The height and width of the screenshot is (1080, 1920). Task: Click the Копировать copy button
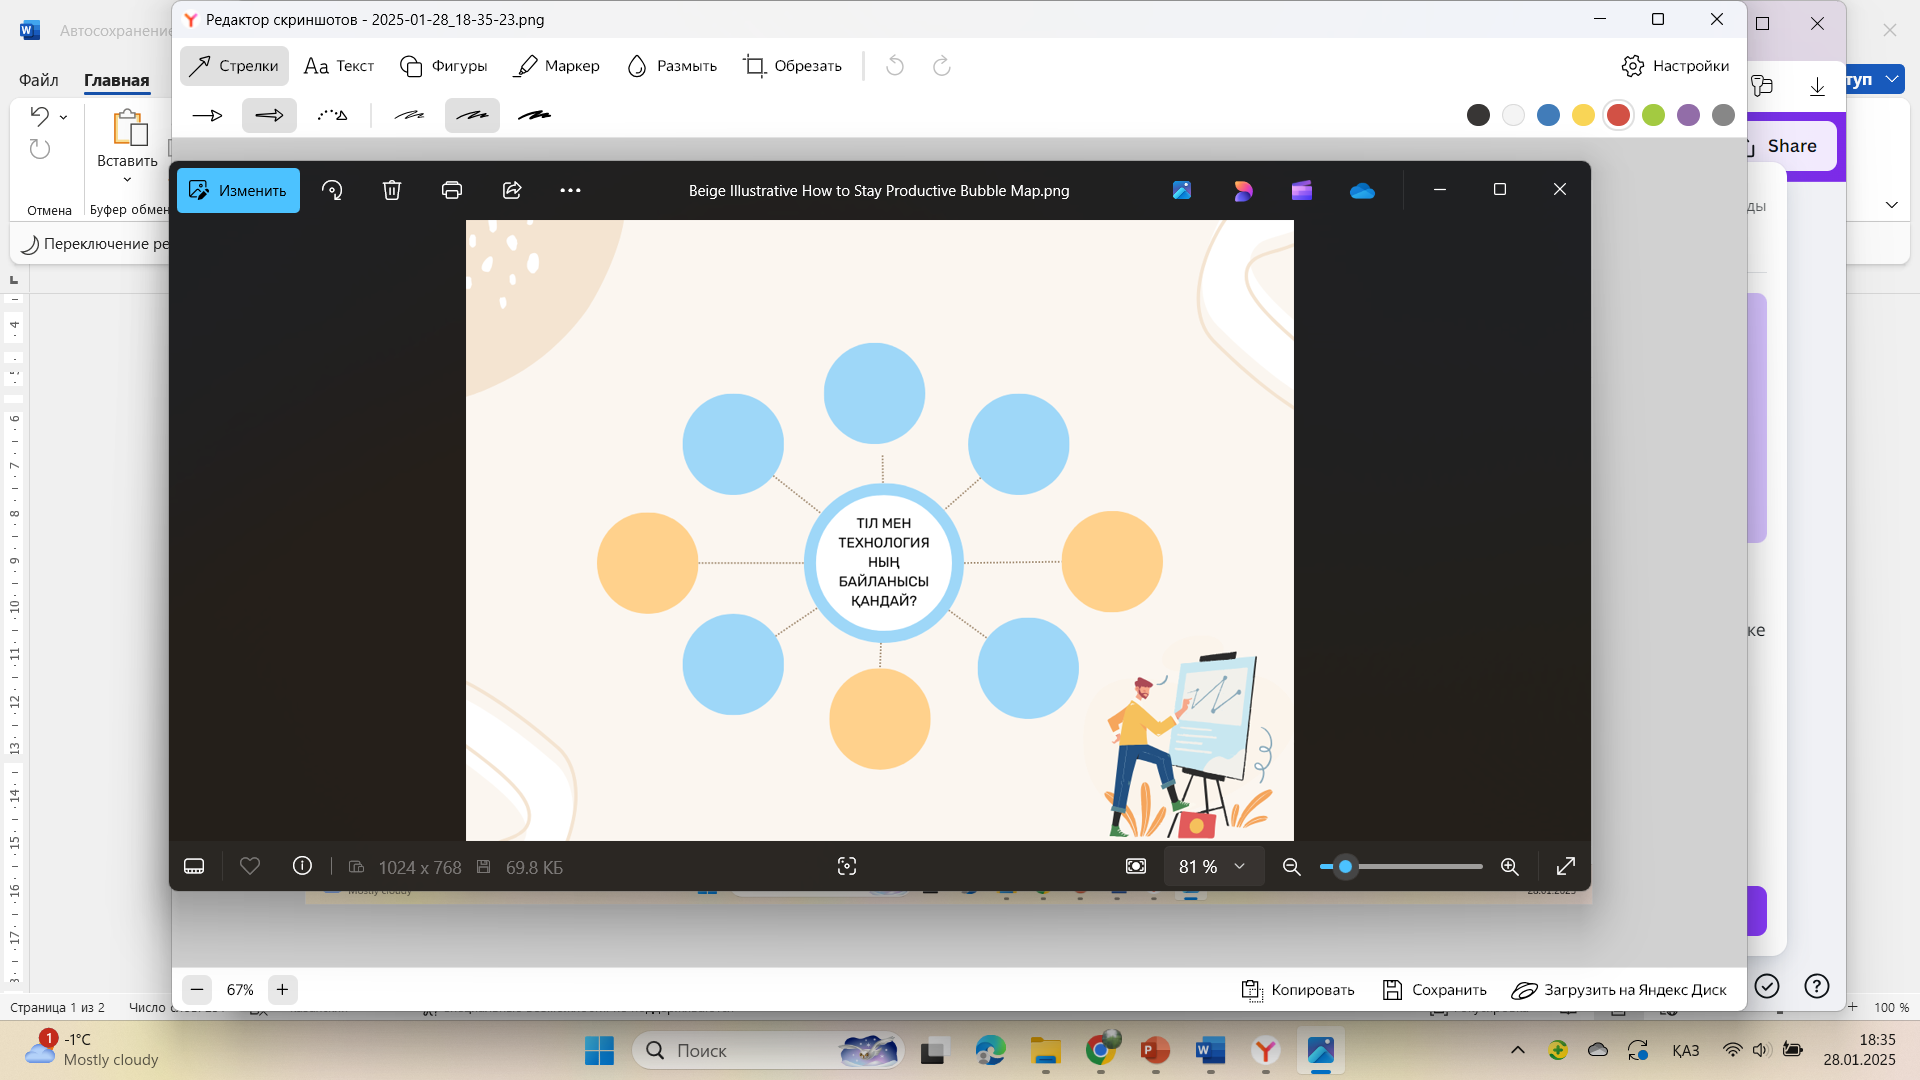[x=1298, y=989]
